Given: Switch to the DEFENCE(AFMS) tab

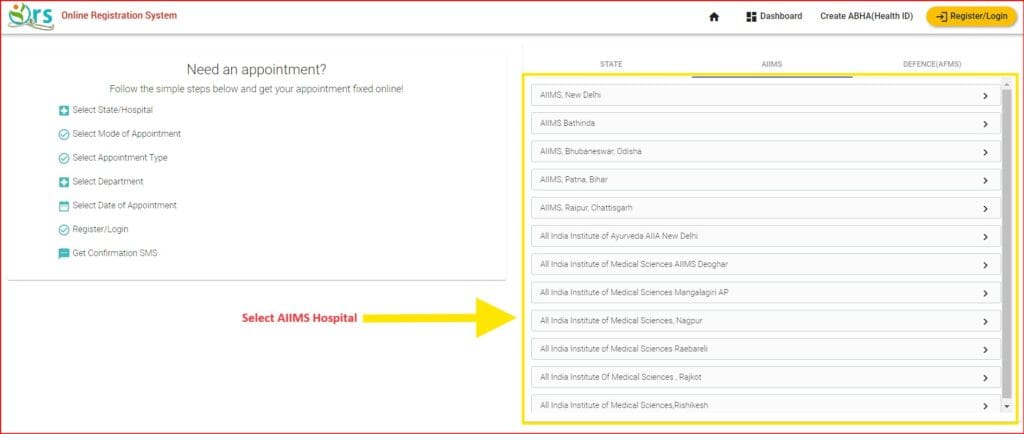Looking at the screenshot, I should 932,64.
